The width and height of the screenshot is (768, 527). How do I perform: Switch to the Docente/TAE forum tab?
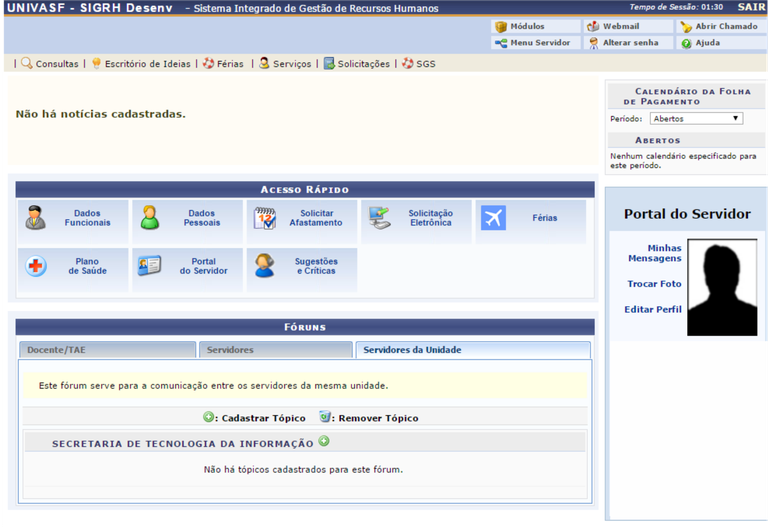pos(106,350)
